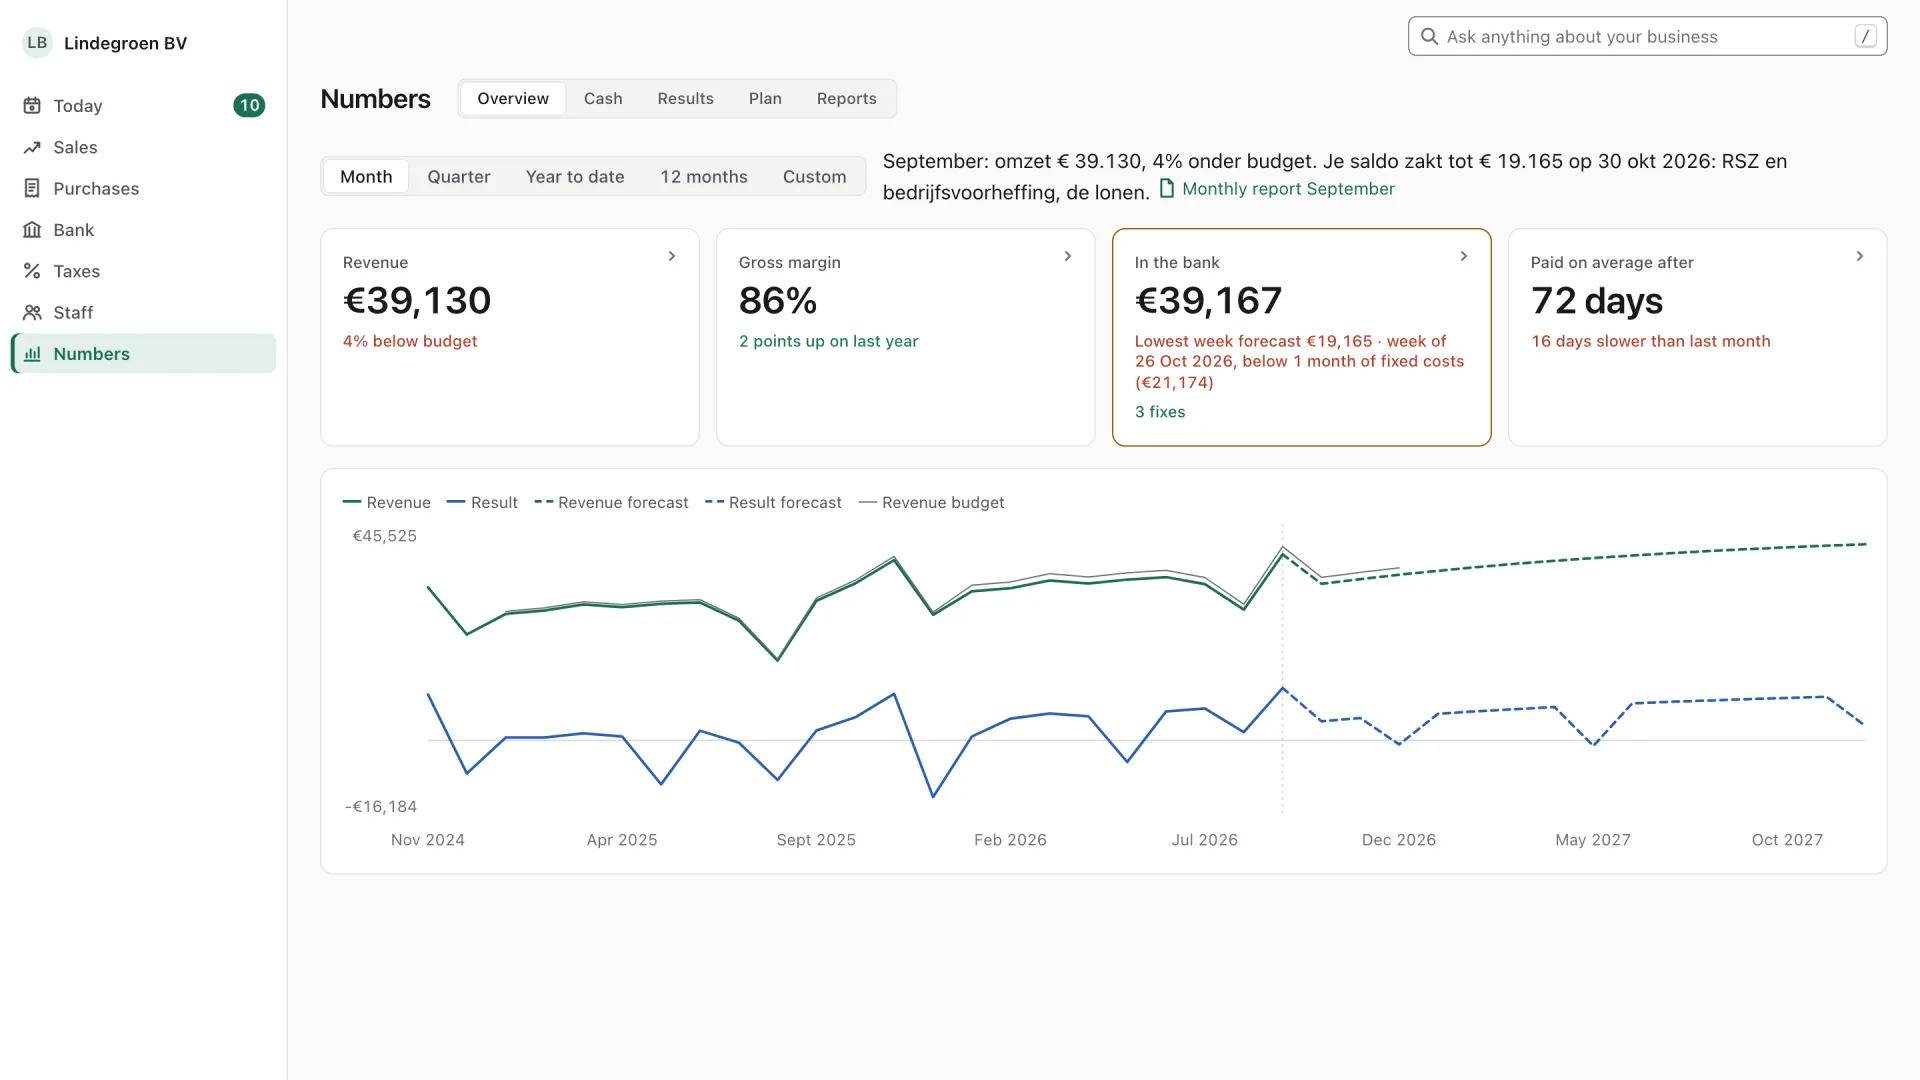Screen dimensions: 1920x1080
Task: Toggle the Result forecast legend series
Action: pyautogui.click(x=774, y=503)
